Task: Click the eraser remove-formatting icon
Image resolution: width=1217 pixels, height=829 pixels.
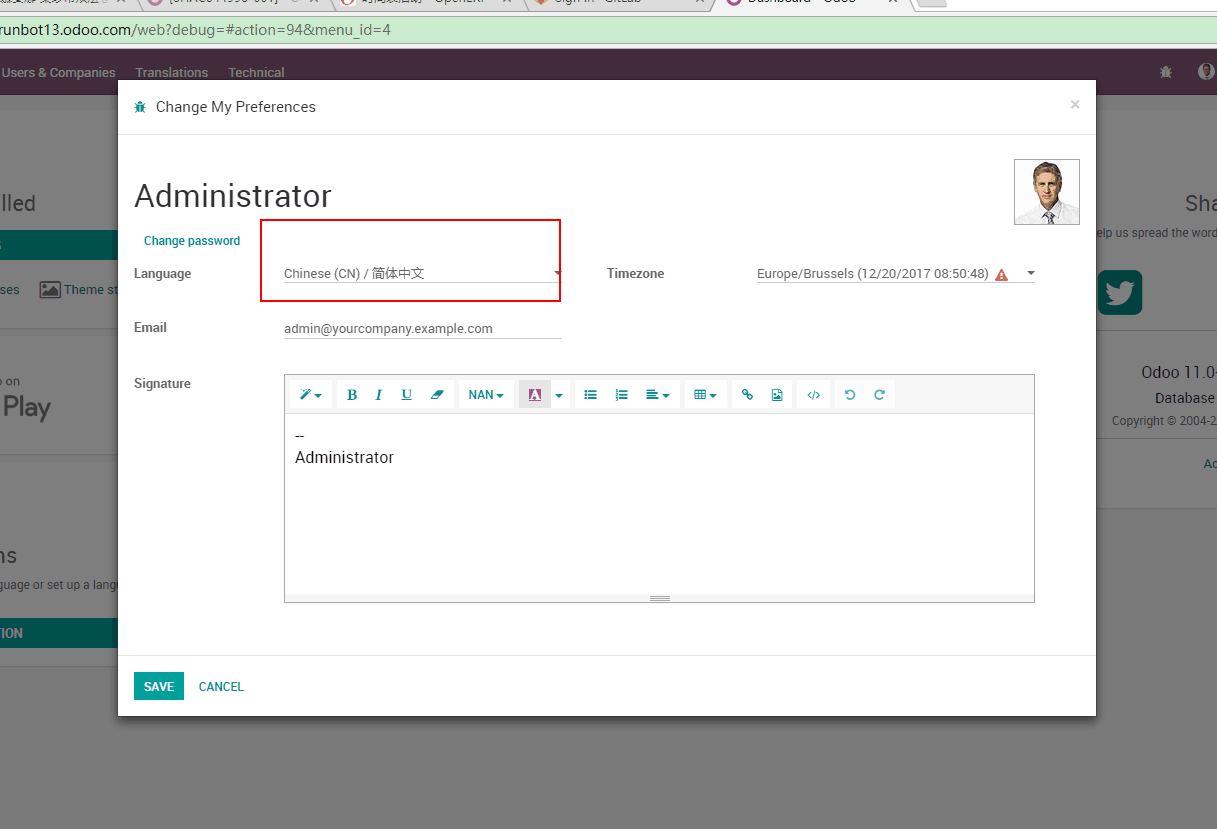Action: [x=436, y=395]
